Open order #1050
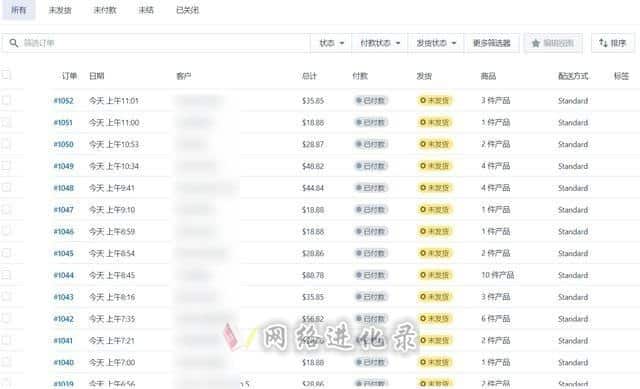The width and height of the screenshot is (640, 389). (x=64, y=144)
